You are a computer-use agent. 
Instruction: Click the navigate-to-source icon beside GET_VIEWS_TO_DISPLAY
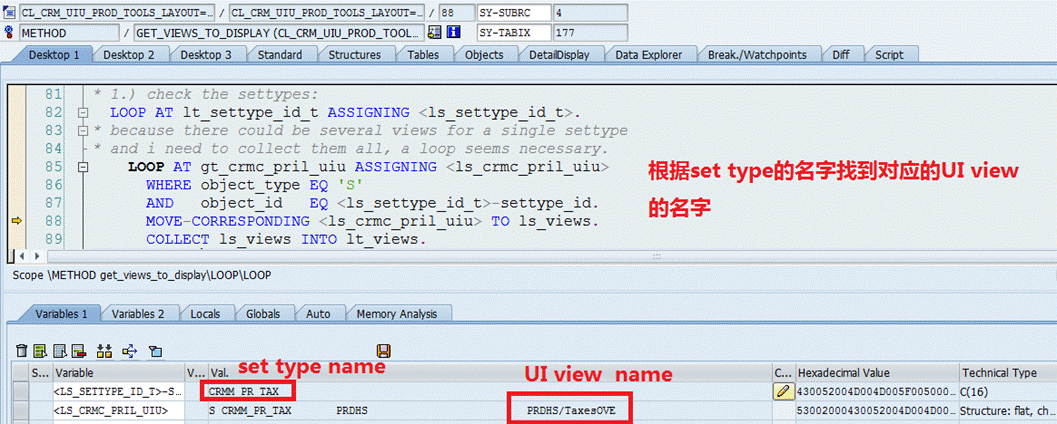435,32
